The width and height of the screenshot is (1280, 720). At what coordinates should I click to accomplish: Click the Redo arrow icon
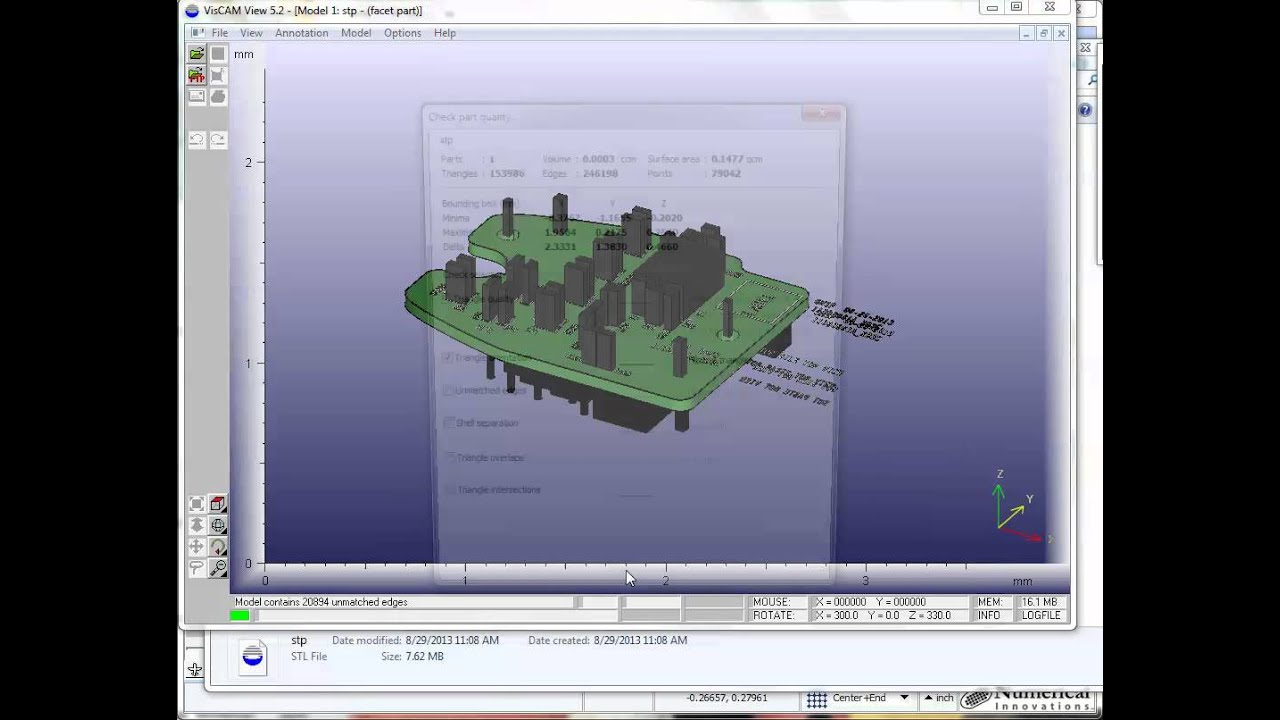[x=218, y=140]
